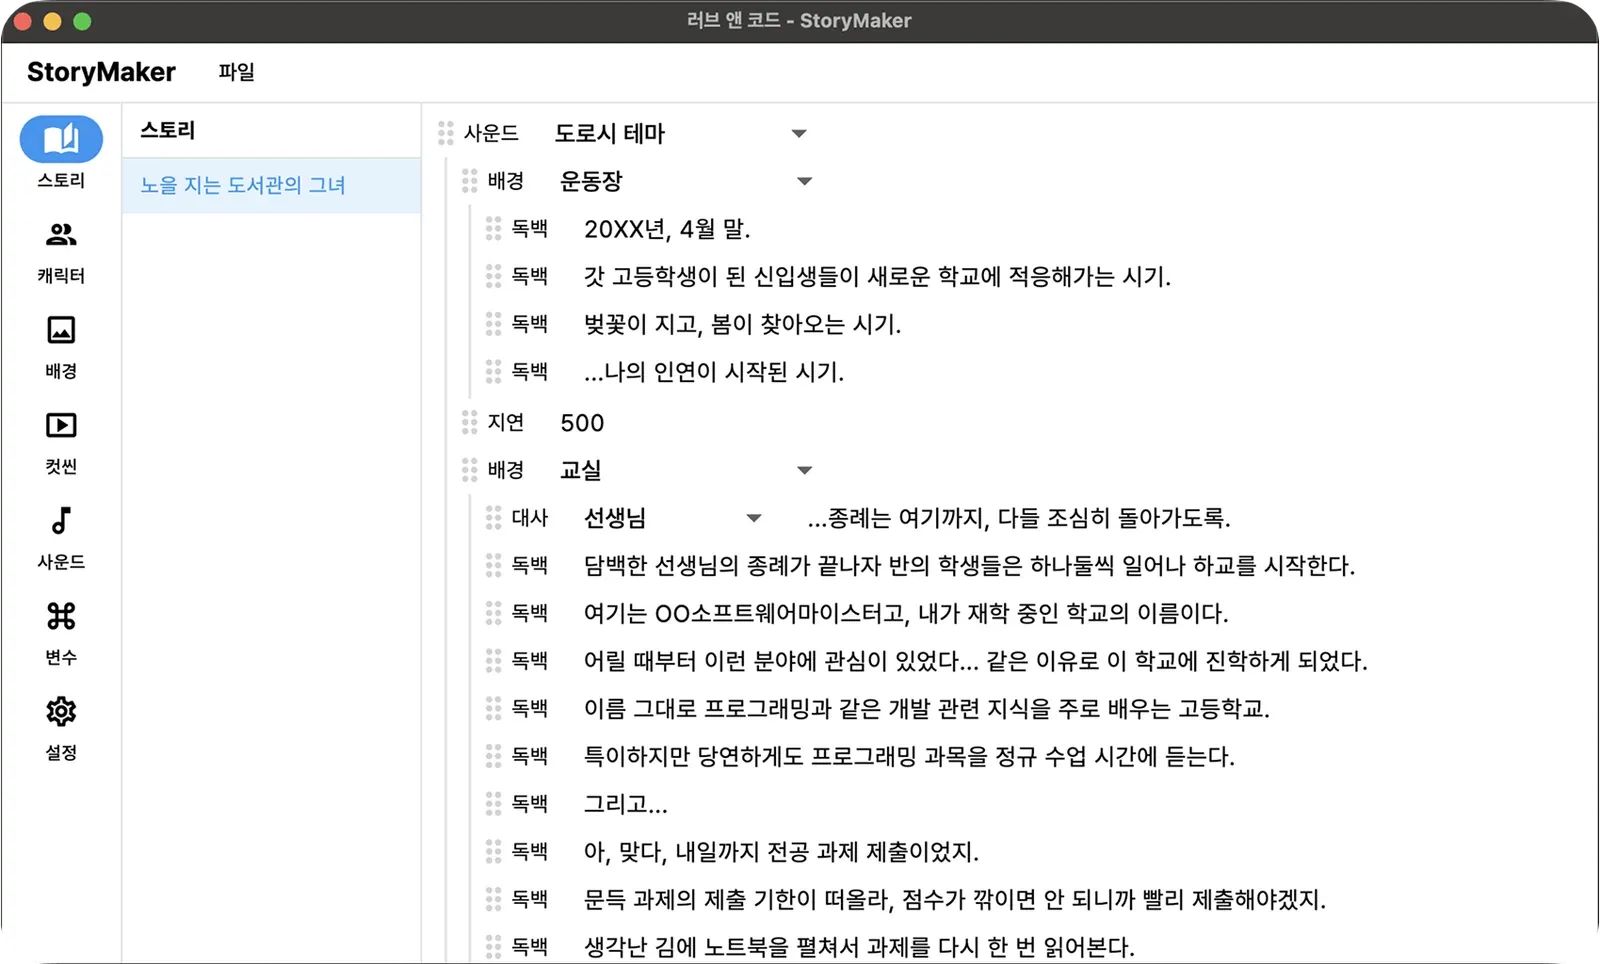The height and width of the screenshot is (964, 1600).
Task: Open the 운동장 background dropdown
Action: [686, 181]
